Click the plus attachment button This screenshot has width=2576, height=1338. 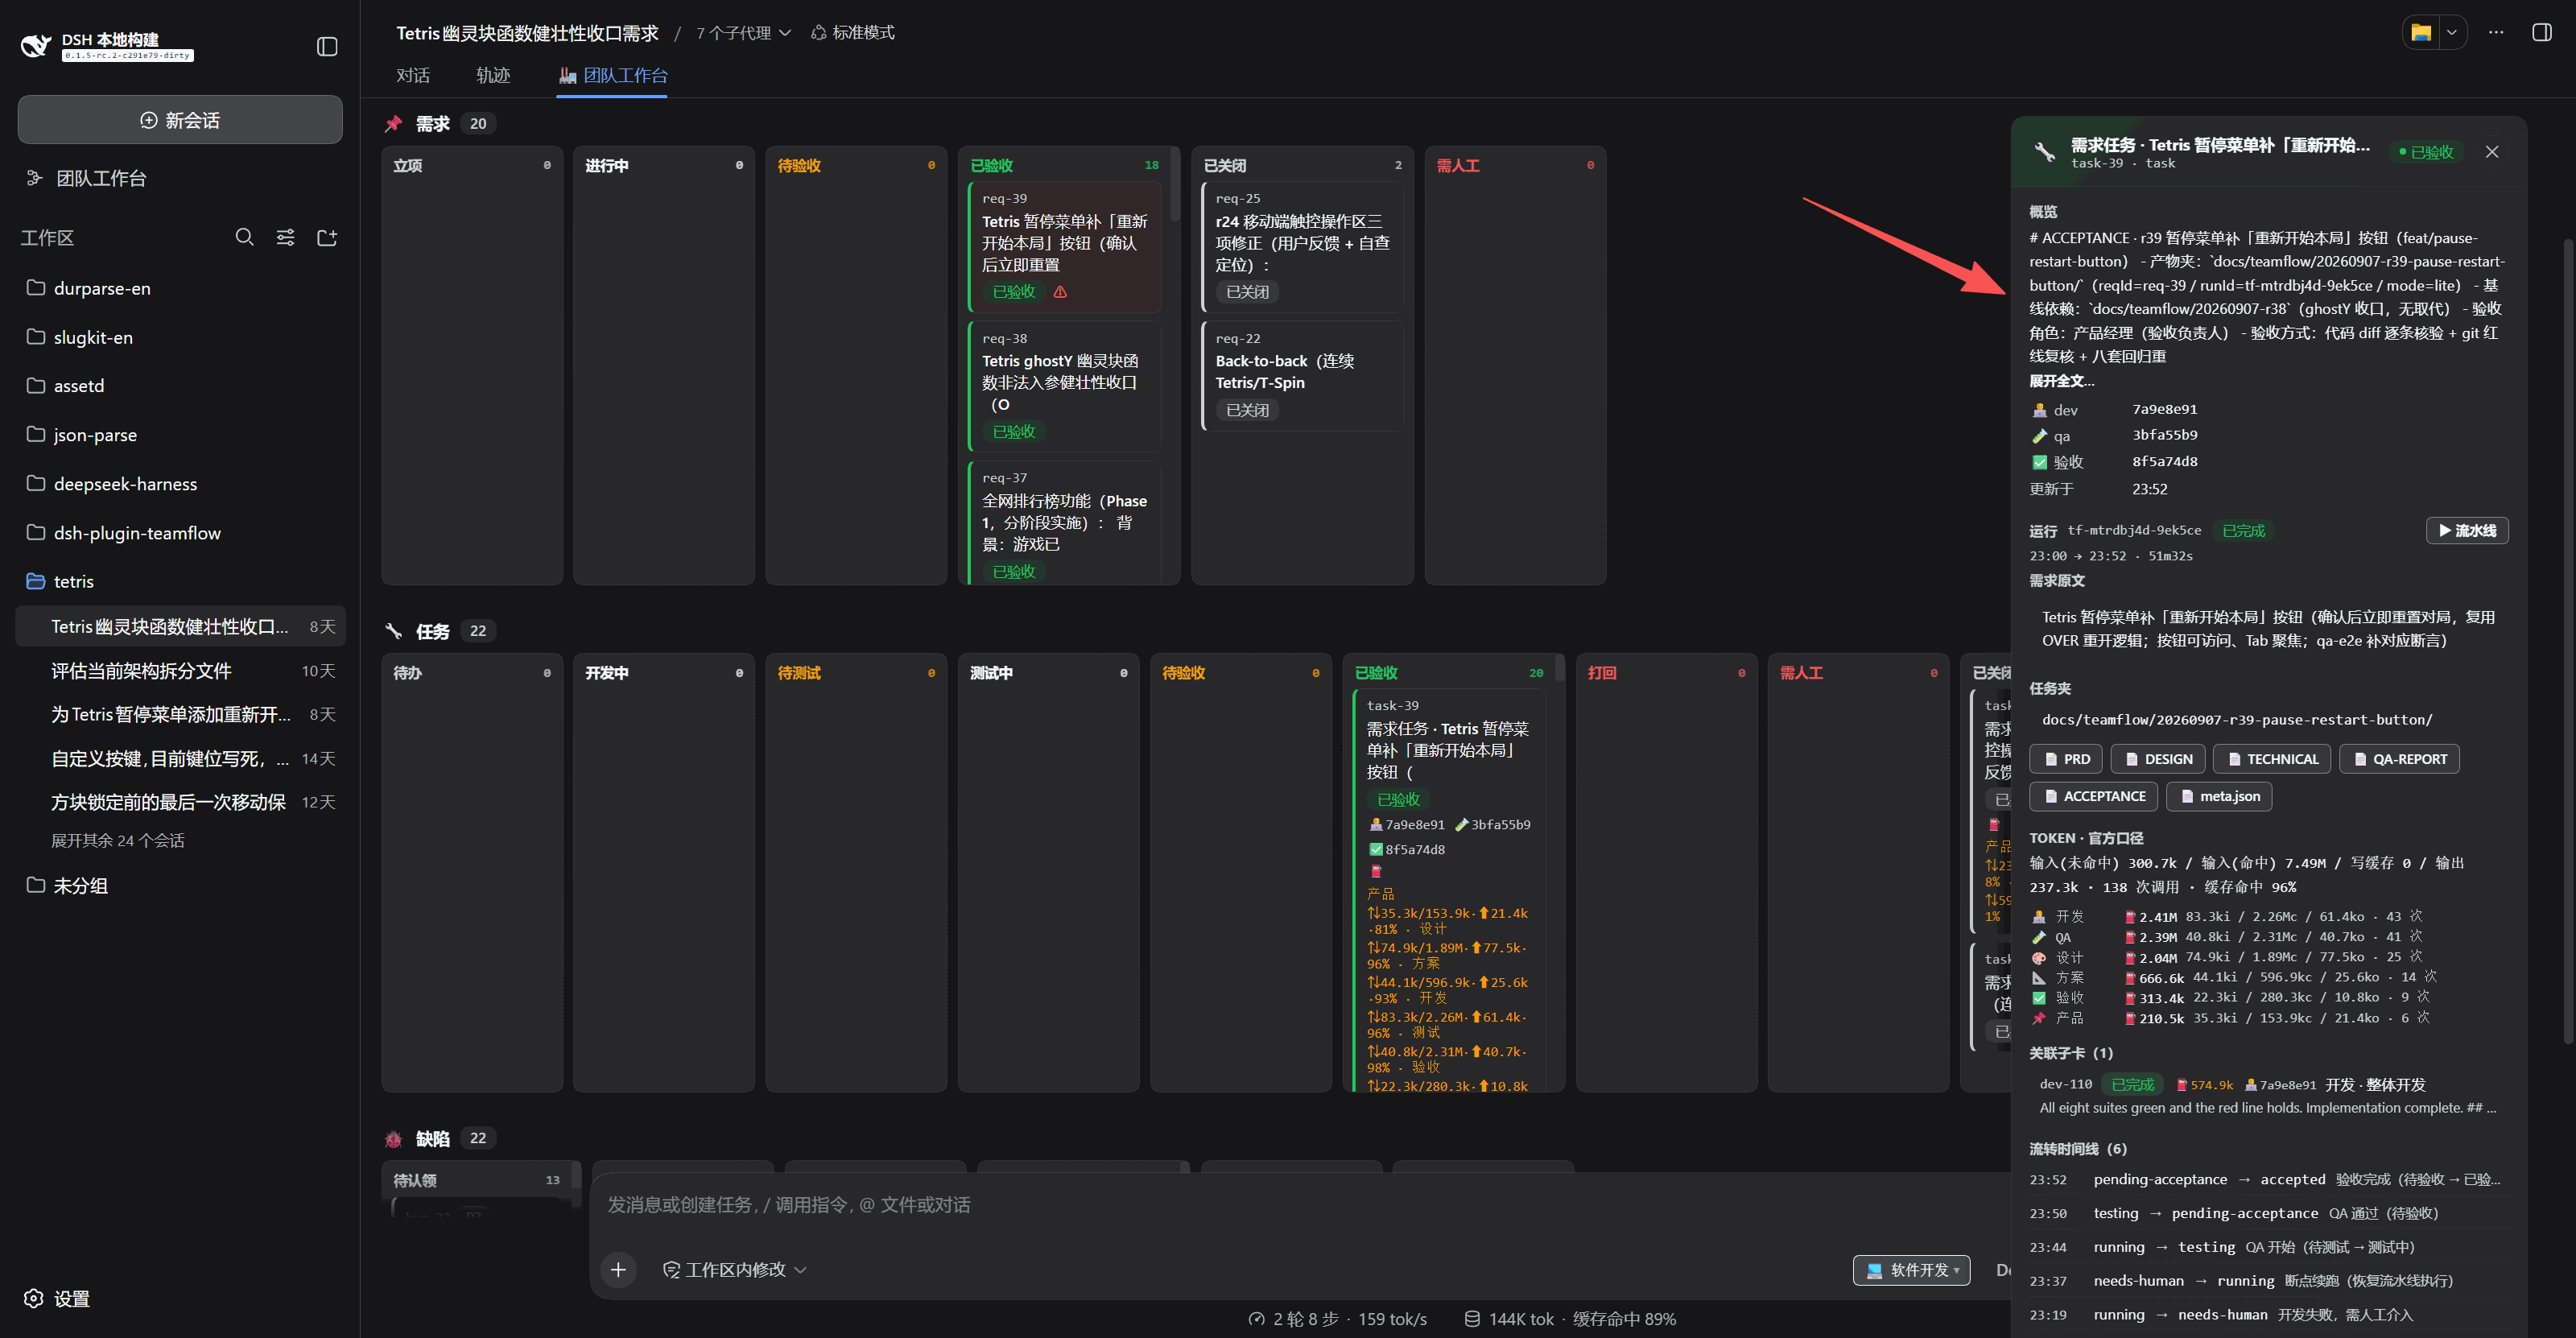tap(618, 1269)
